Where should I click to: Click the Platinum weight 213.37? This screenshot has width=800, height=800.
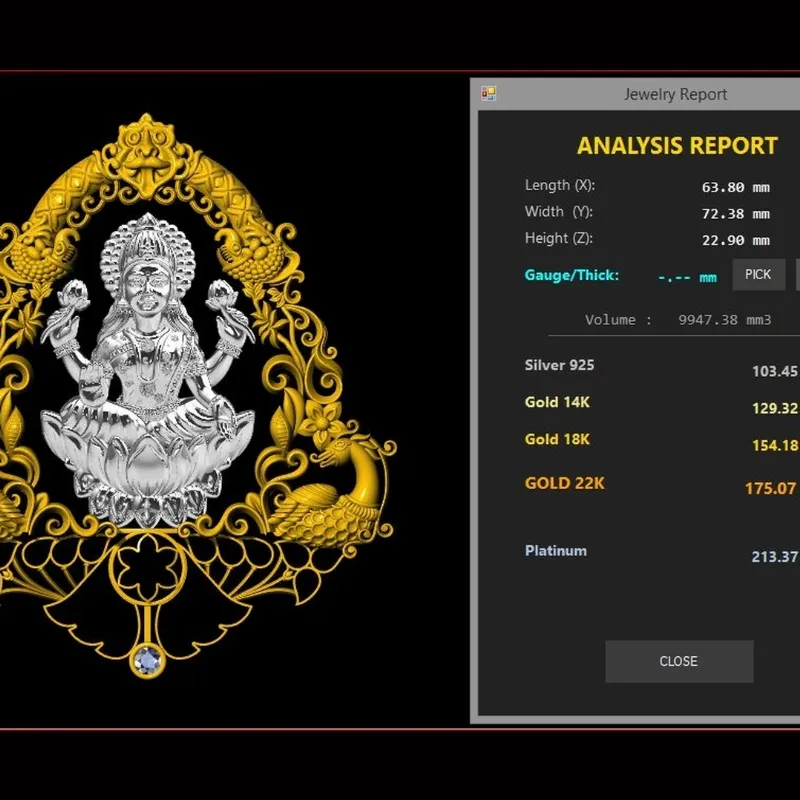click(x=775, y=556)
